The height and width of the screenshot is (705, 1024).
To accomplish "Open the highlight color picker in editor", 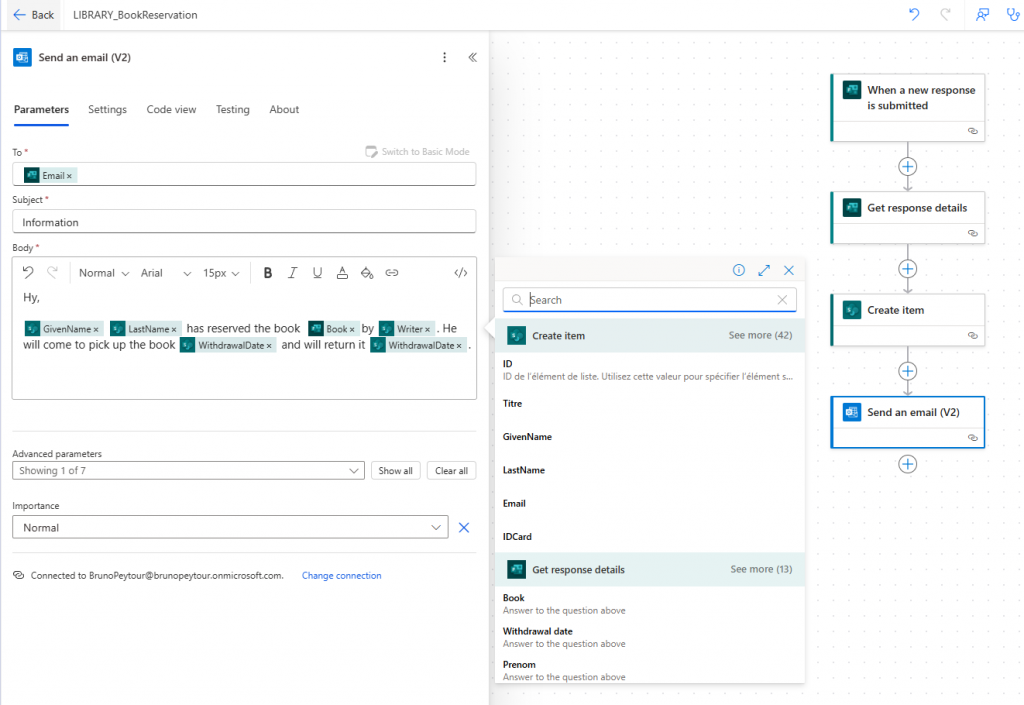I will coord(366,273).
